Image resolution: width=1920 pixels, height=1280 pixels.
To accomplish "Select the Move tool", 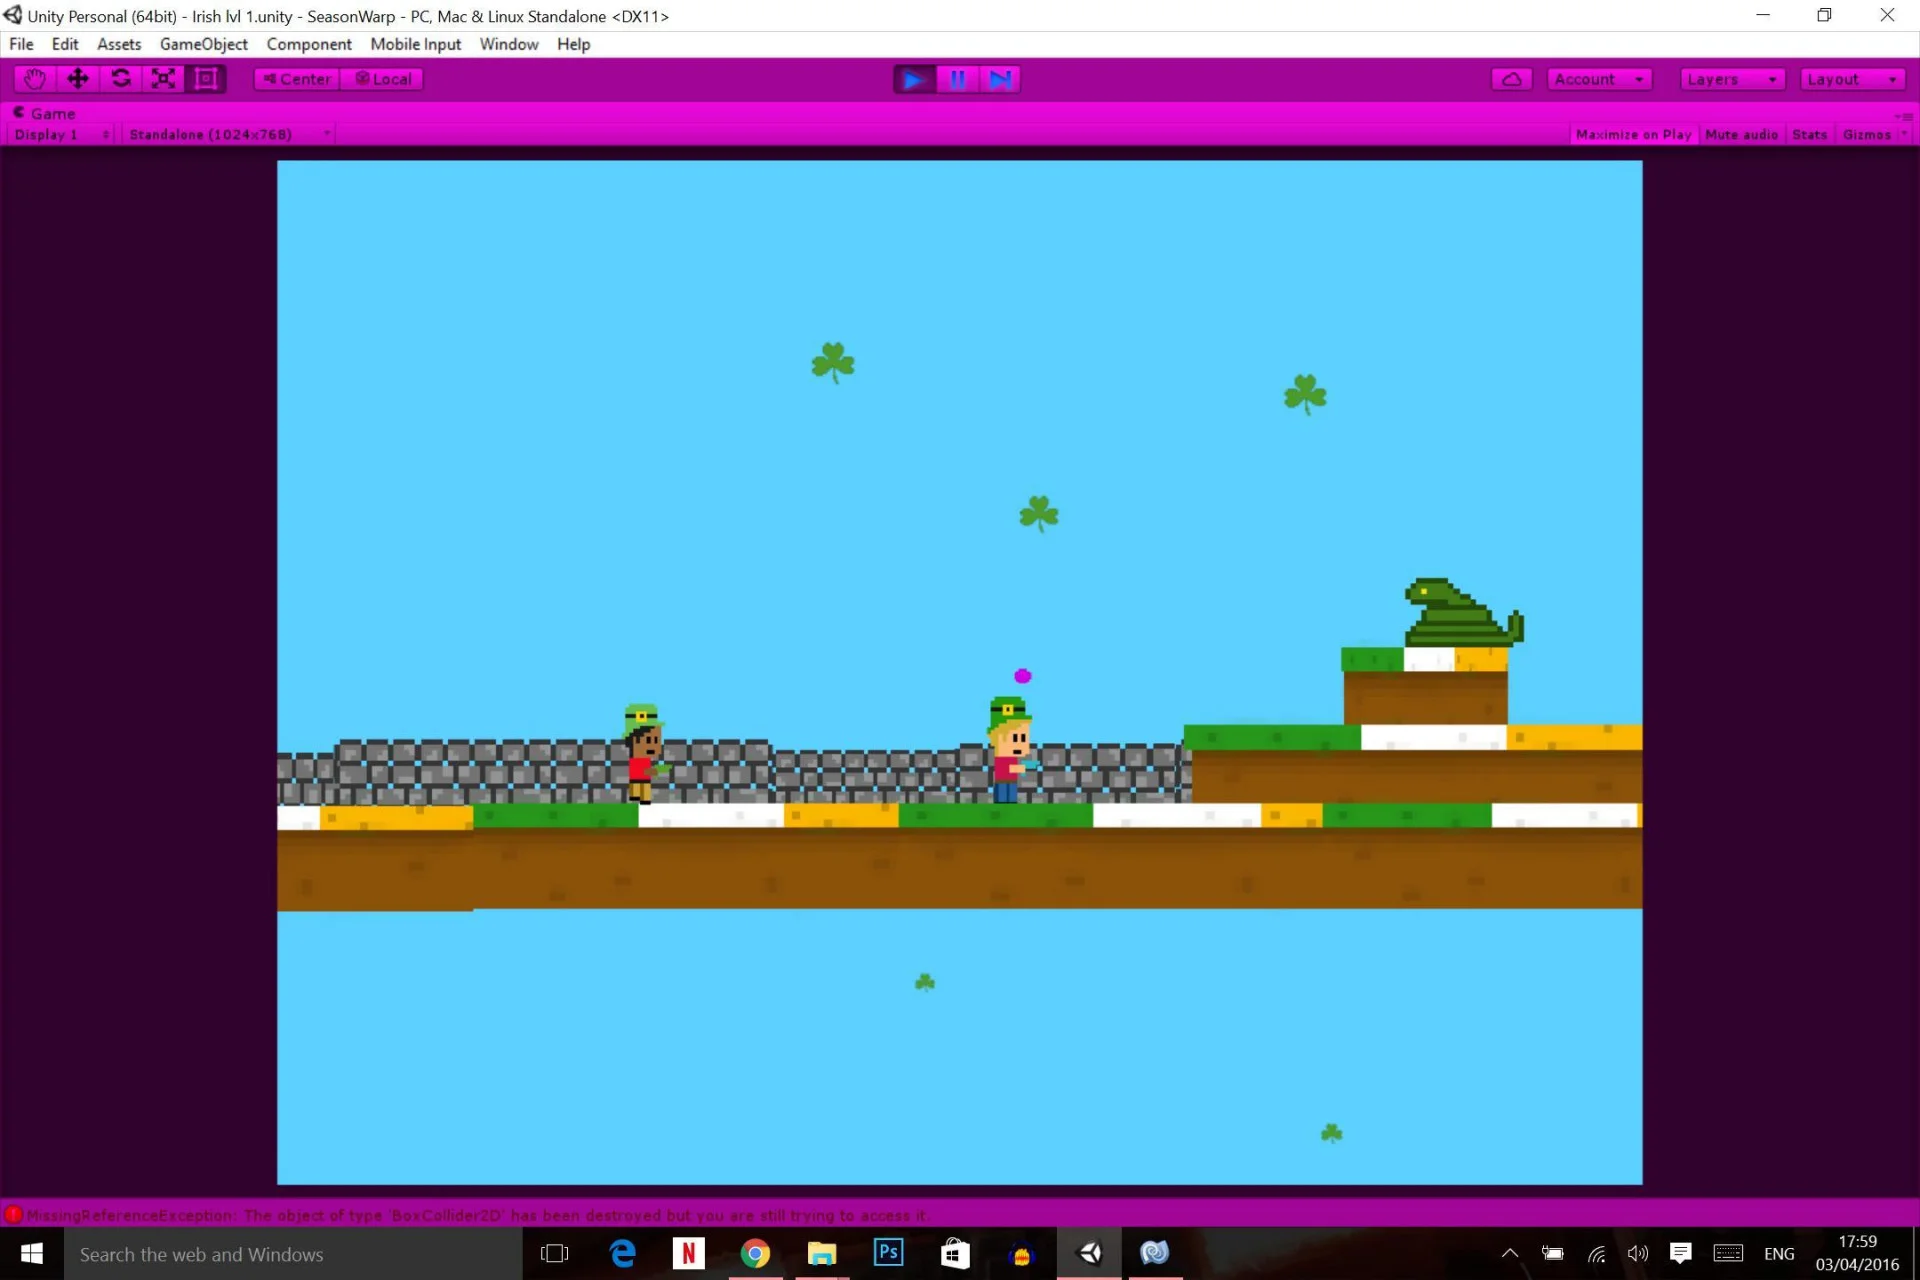I will coord(78,79).
